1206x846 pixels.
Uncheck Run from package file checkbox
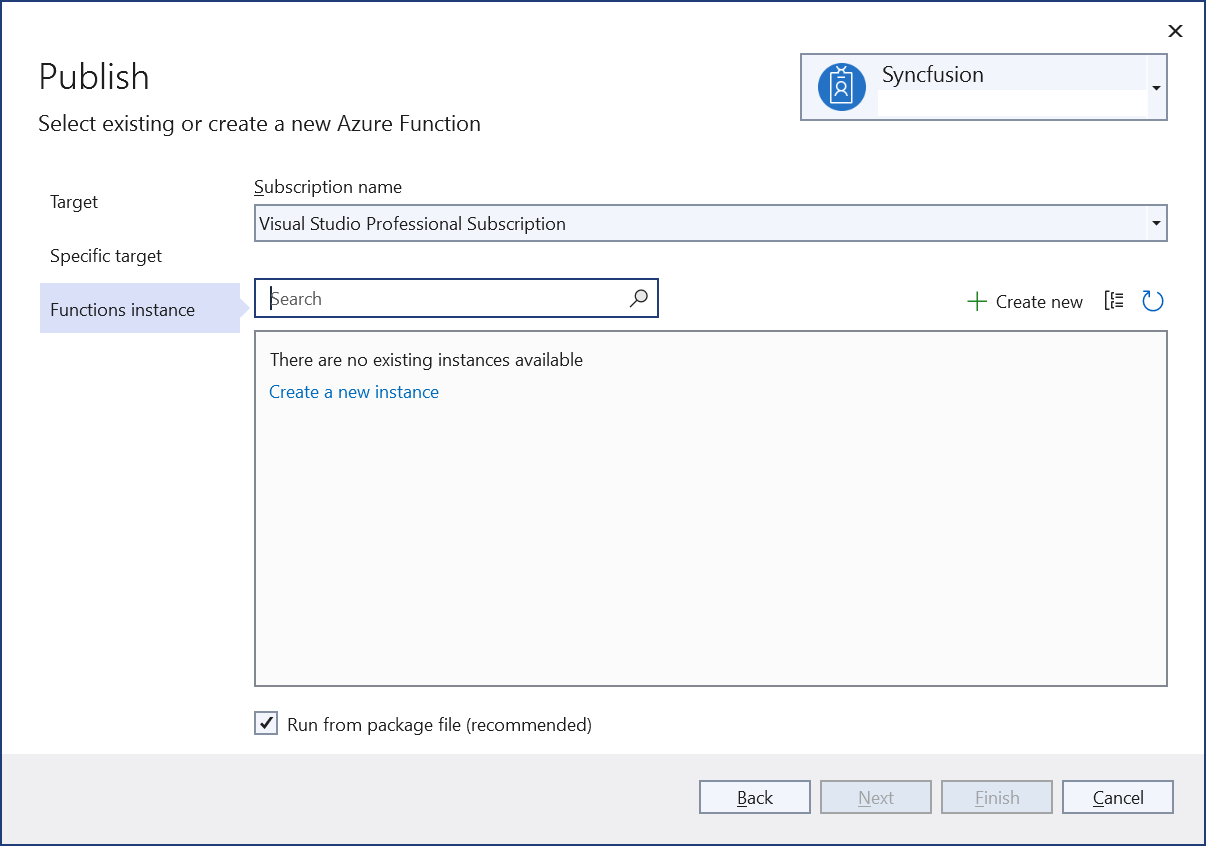tap(266, 724)
